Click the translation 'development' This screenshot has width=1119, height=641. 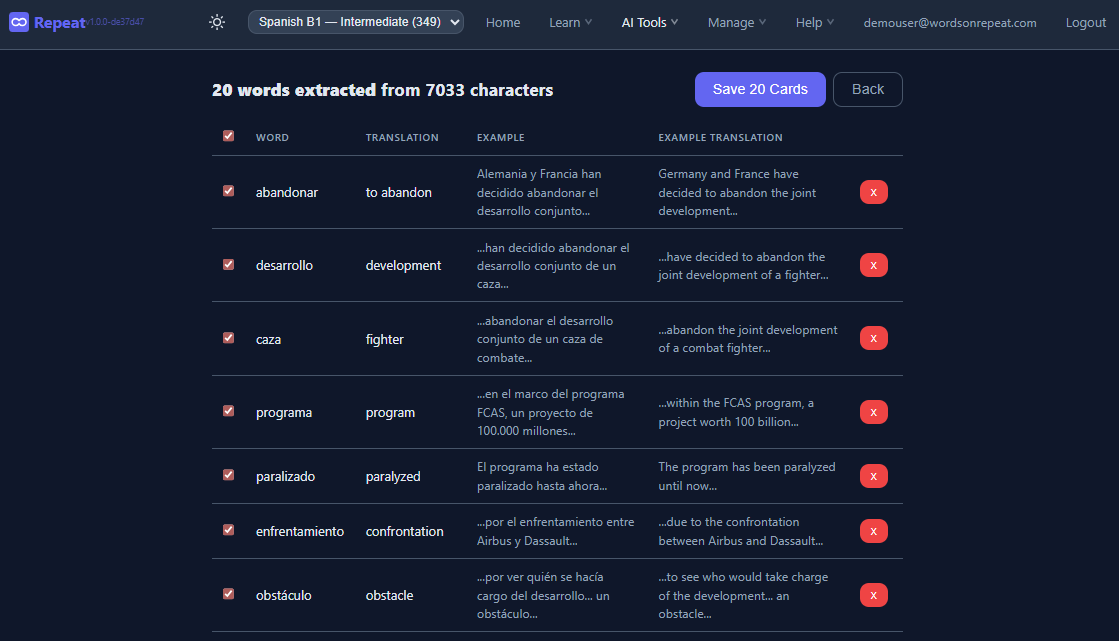click(x=403, y=266)
